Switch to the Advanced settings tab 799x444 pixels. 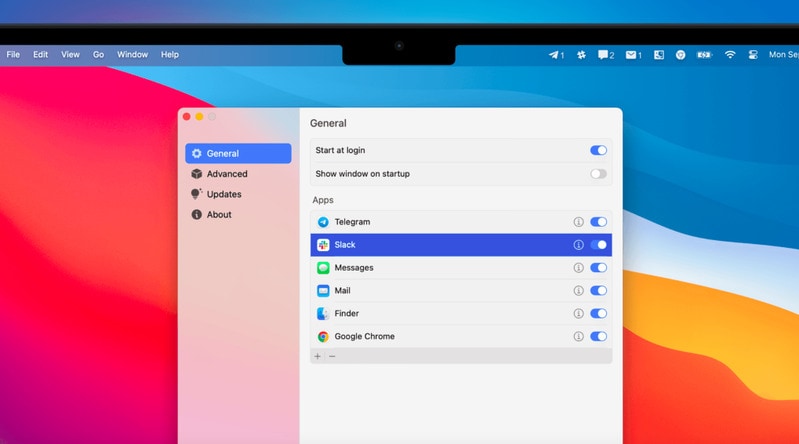[227, 174]
